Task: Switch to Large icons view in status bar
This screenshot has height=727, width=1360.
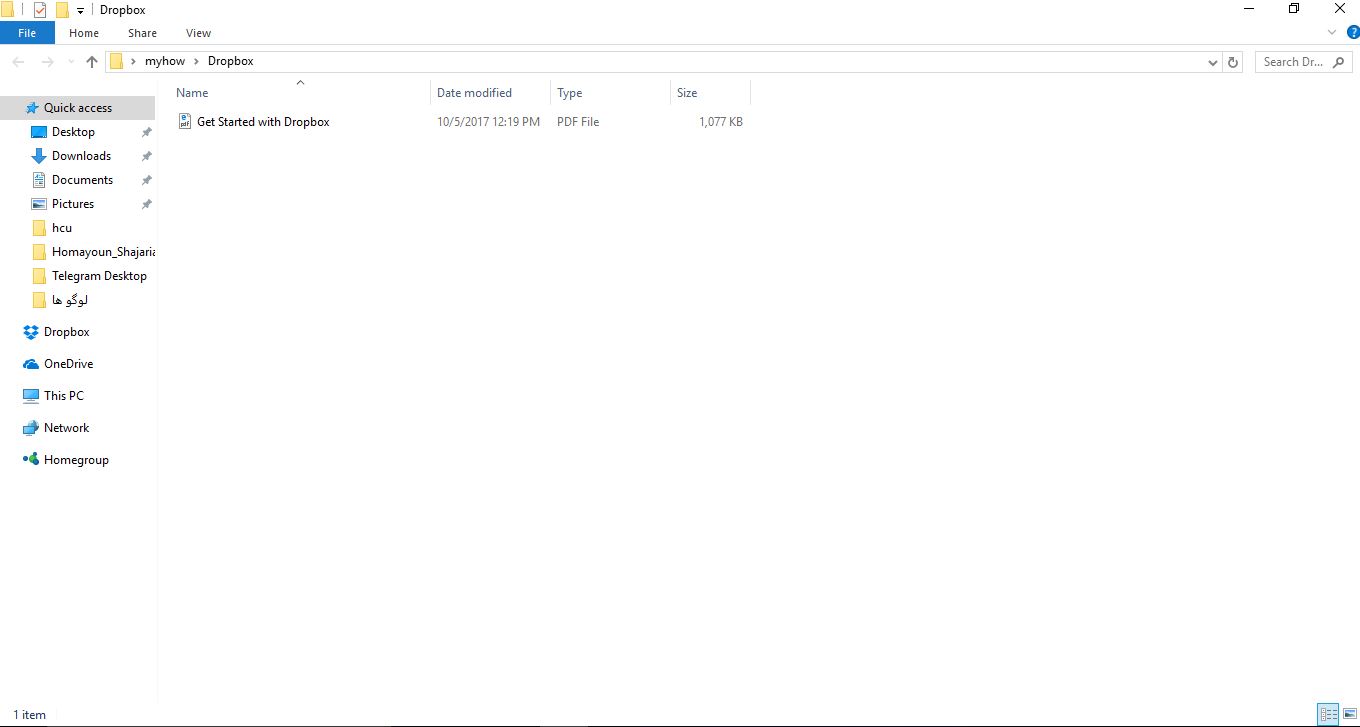Action: [x=1349, y=714]
